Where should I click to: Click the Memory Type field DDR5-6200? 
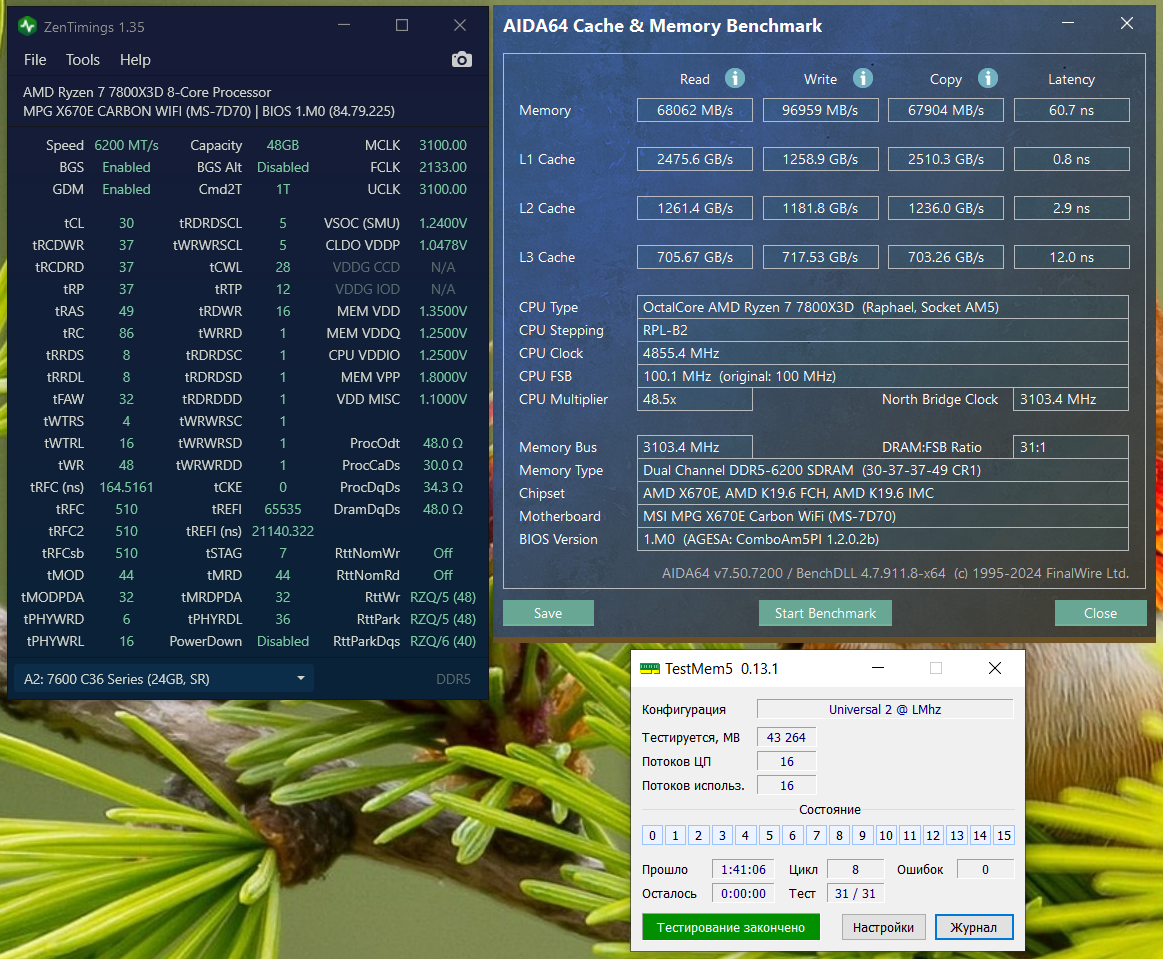883,470
